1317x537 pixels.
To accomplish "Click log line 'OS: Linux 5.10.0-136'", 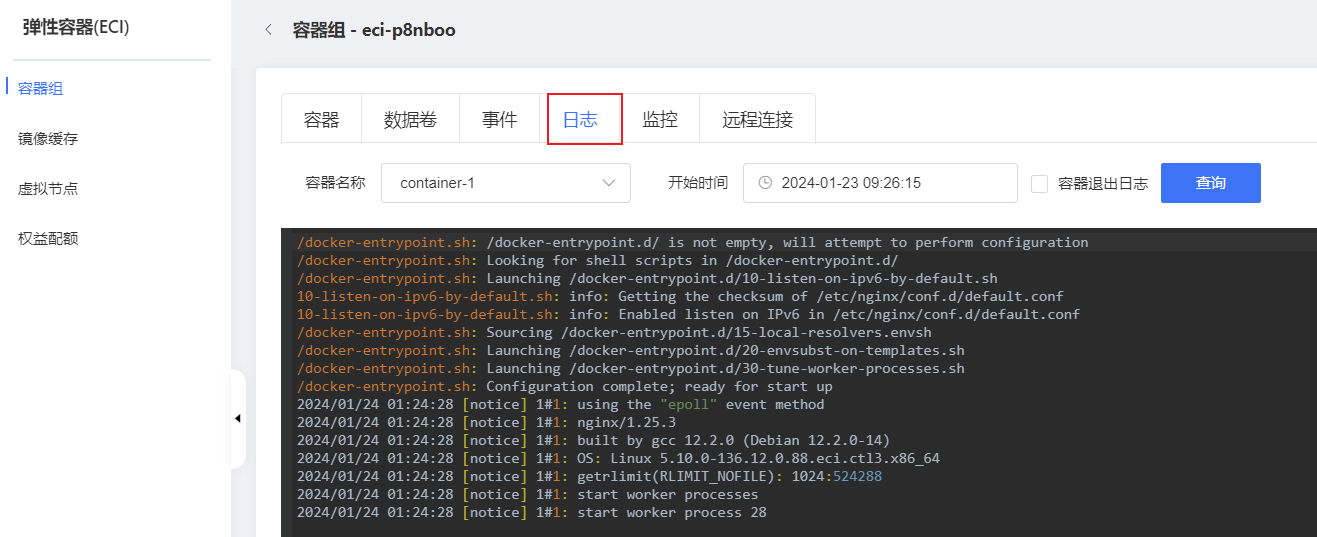I will [x=618, y=458].
